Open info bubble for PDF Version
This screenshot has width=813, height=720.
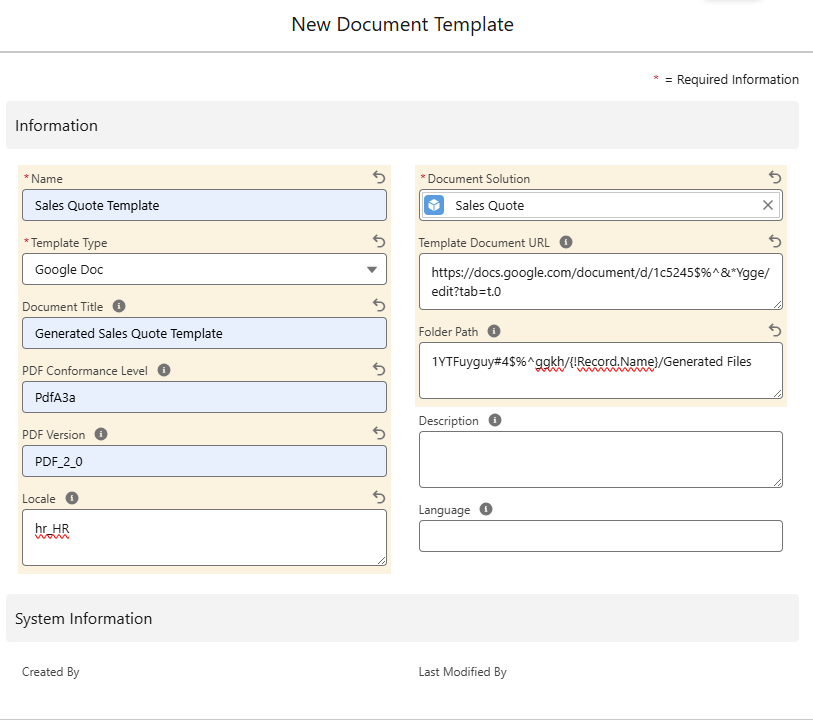coord(101,434)
